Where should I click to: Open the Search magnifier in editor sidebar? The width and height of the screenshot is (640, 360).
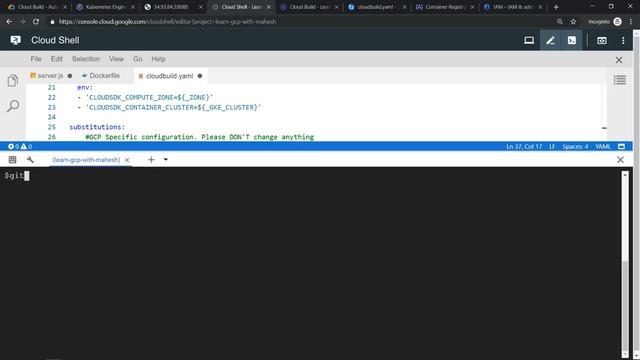pyautogui.click(x=13, y=106)
